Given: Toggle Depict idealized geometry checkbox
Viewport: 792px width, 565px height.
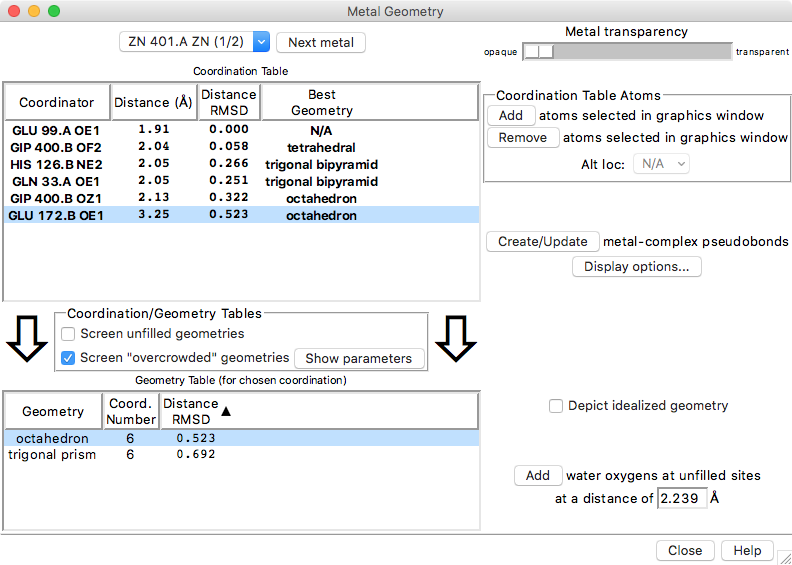Looking at the screenshot, I should (556, 406).
